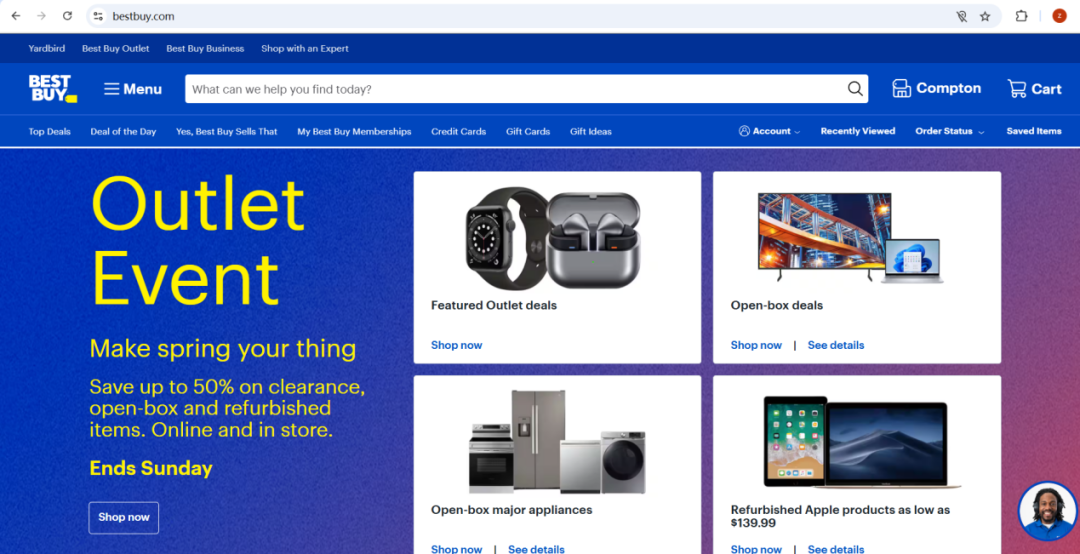The width and height of the screenshot is (1080, 554).
Task: Click the search magnifier icon
Action: pos(855,89)
